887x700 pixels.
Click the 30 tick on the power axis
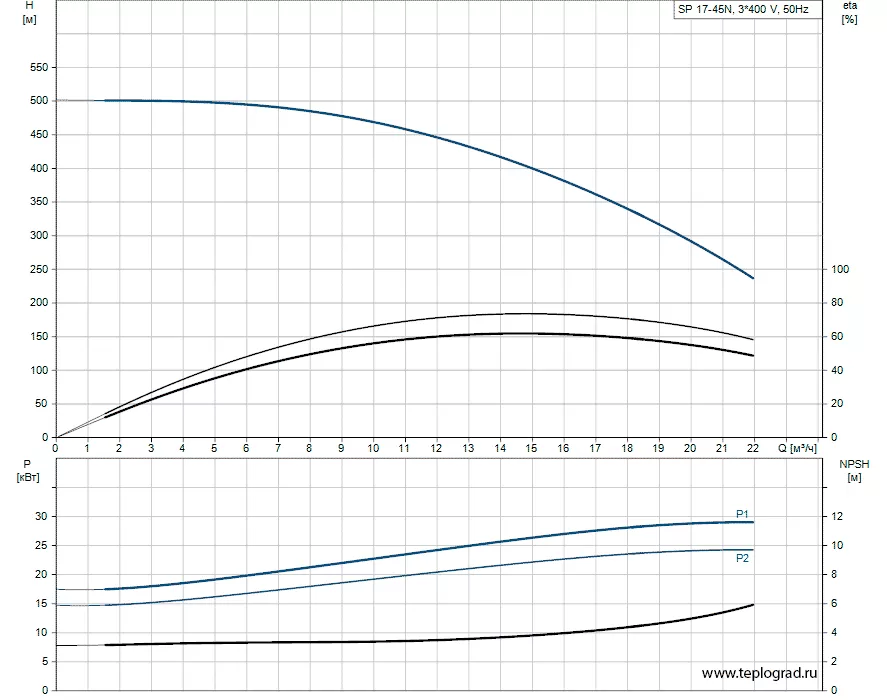point(40,516)
